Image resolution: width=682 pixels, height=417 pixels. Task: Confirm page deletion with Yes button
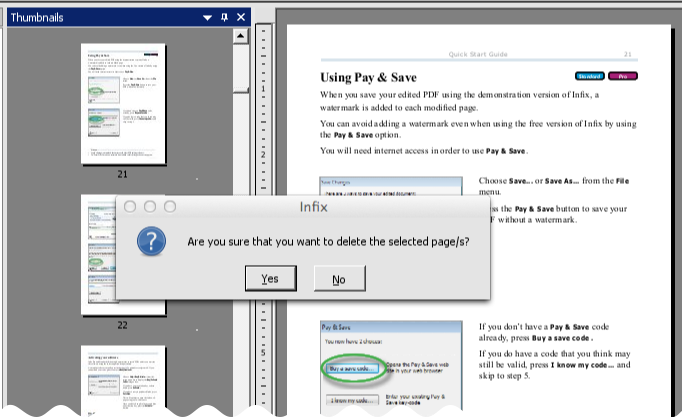(x=270, y=278)
